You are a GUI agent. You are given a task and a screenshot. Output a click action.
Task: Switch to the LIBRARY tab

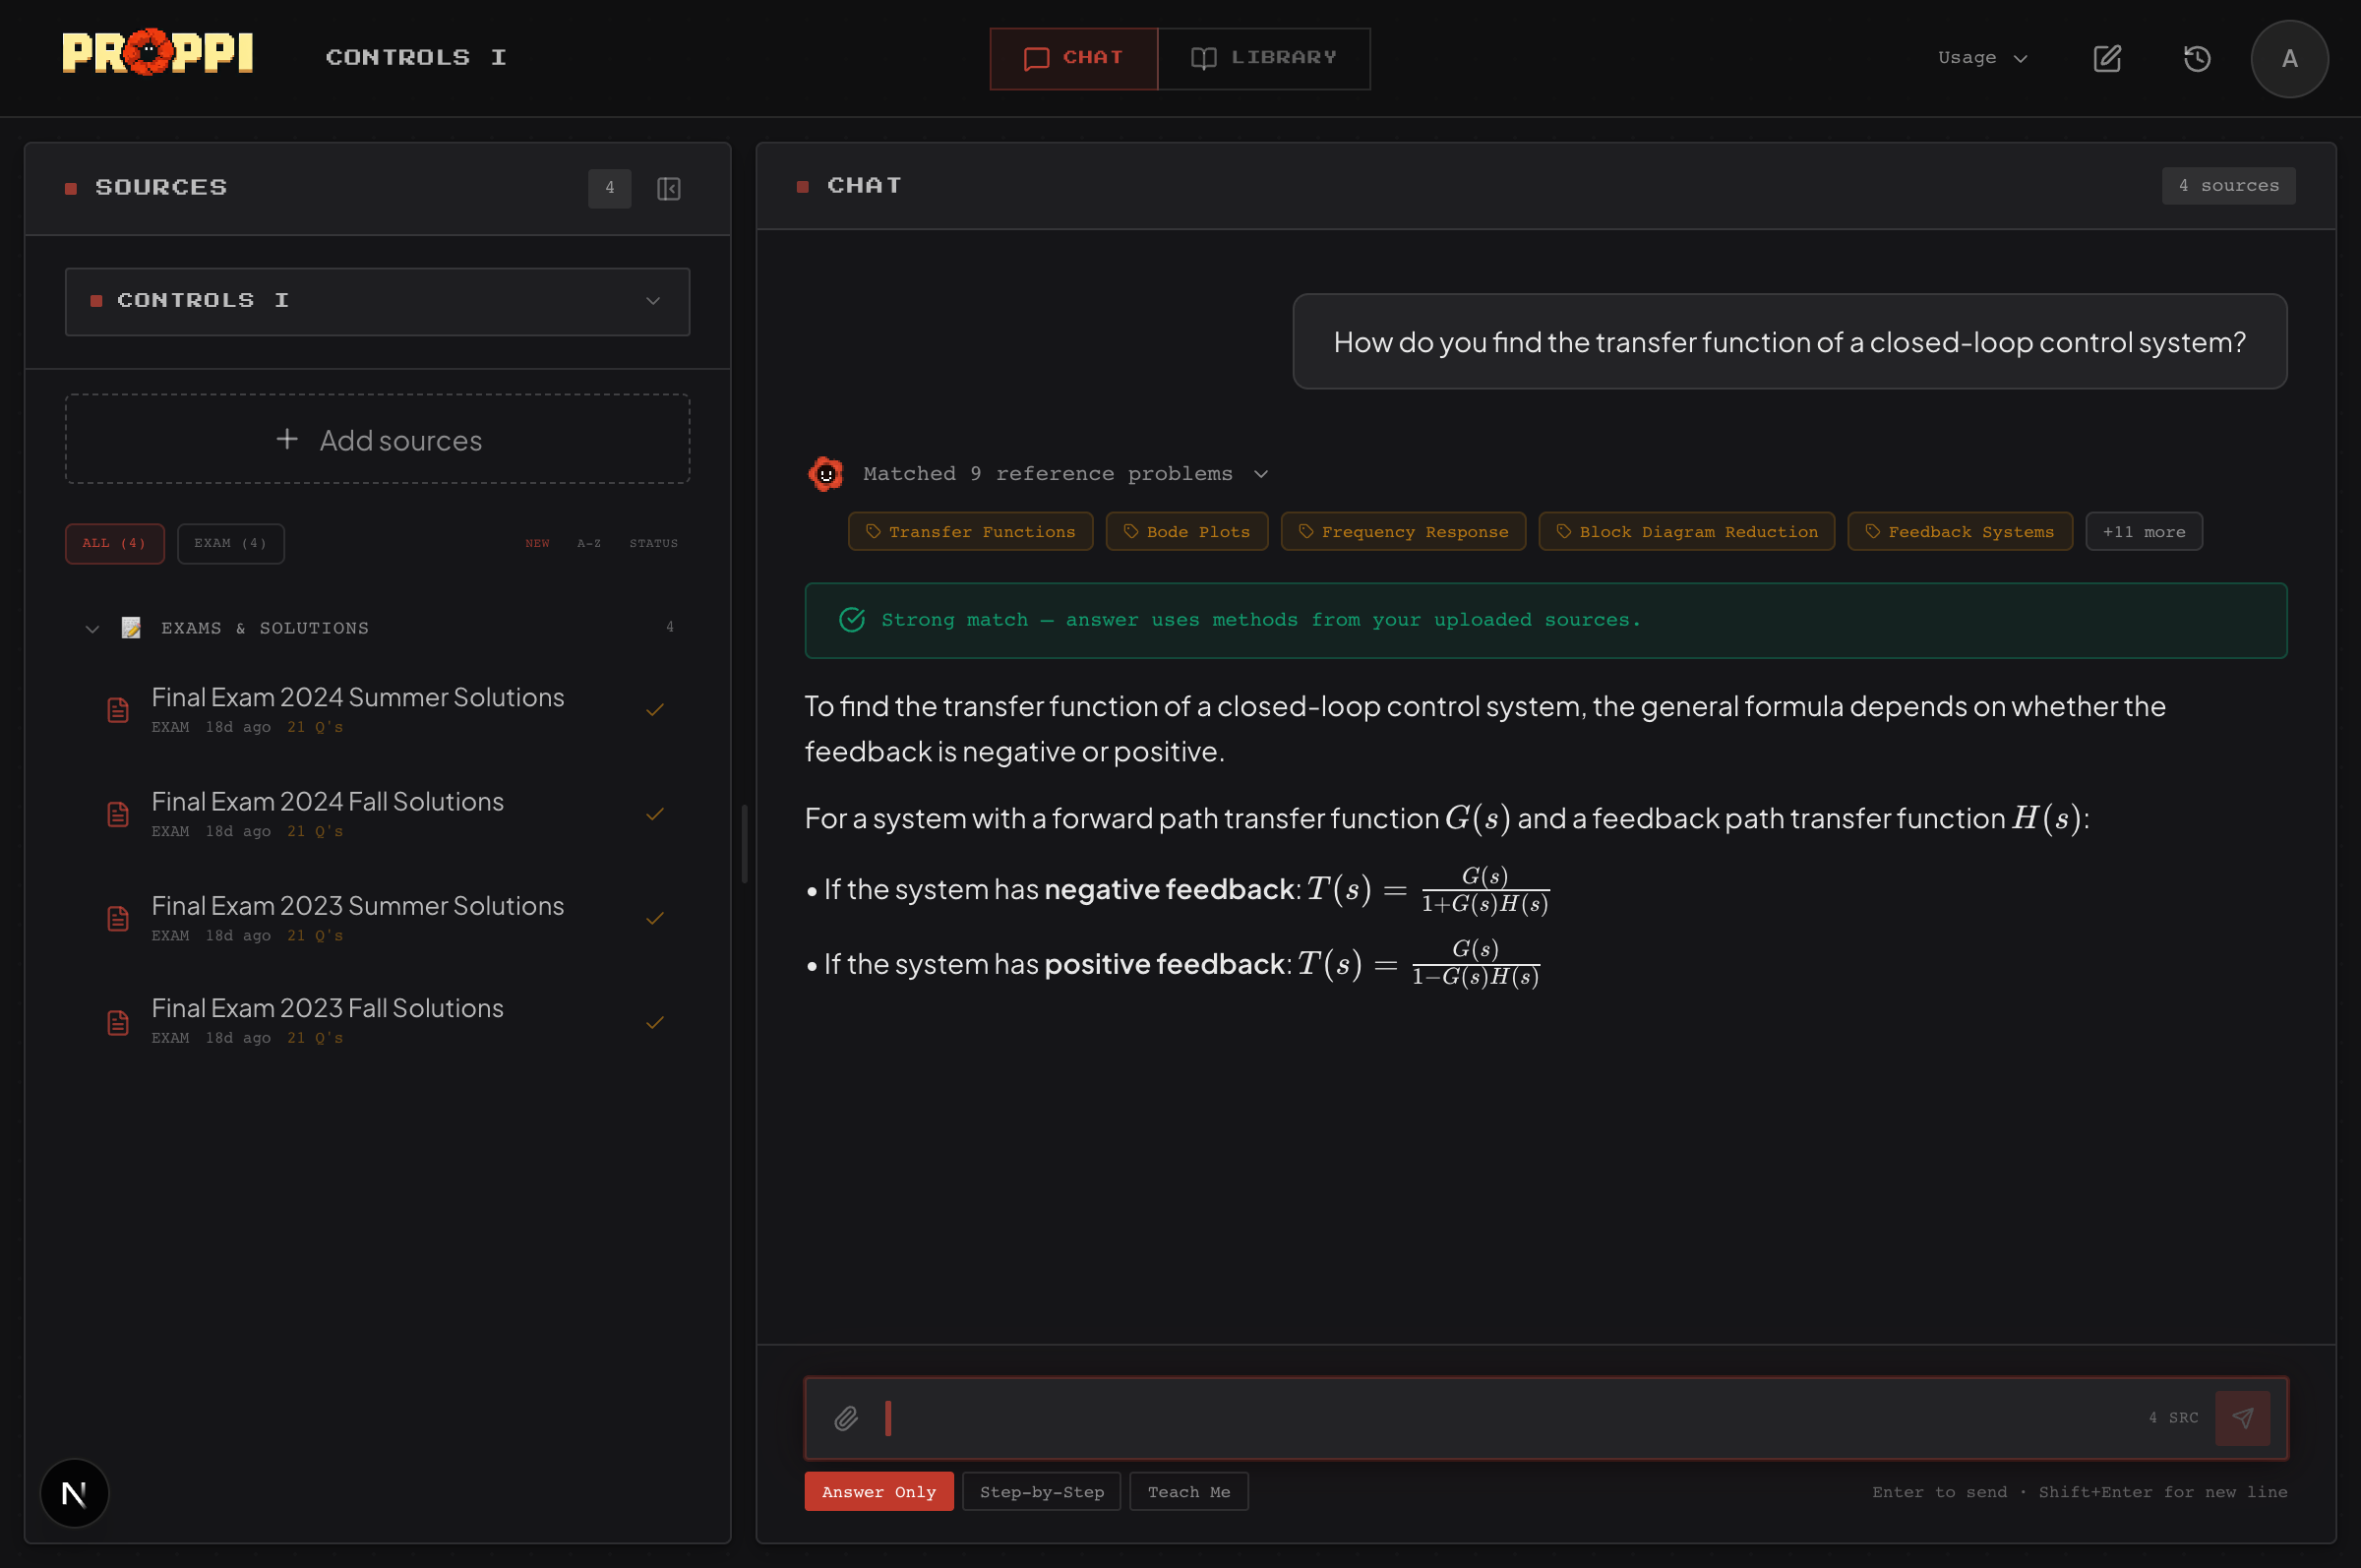tap(1263, 58)
